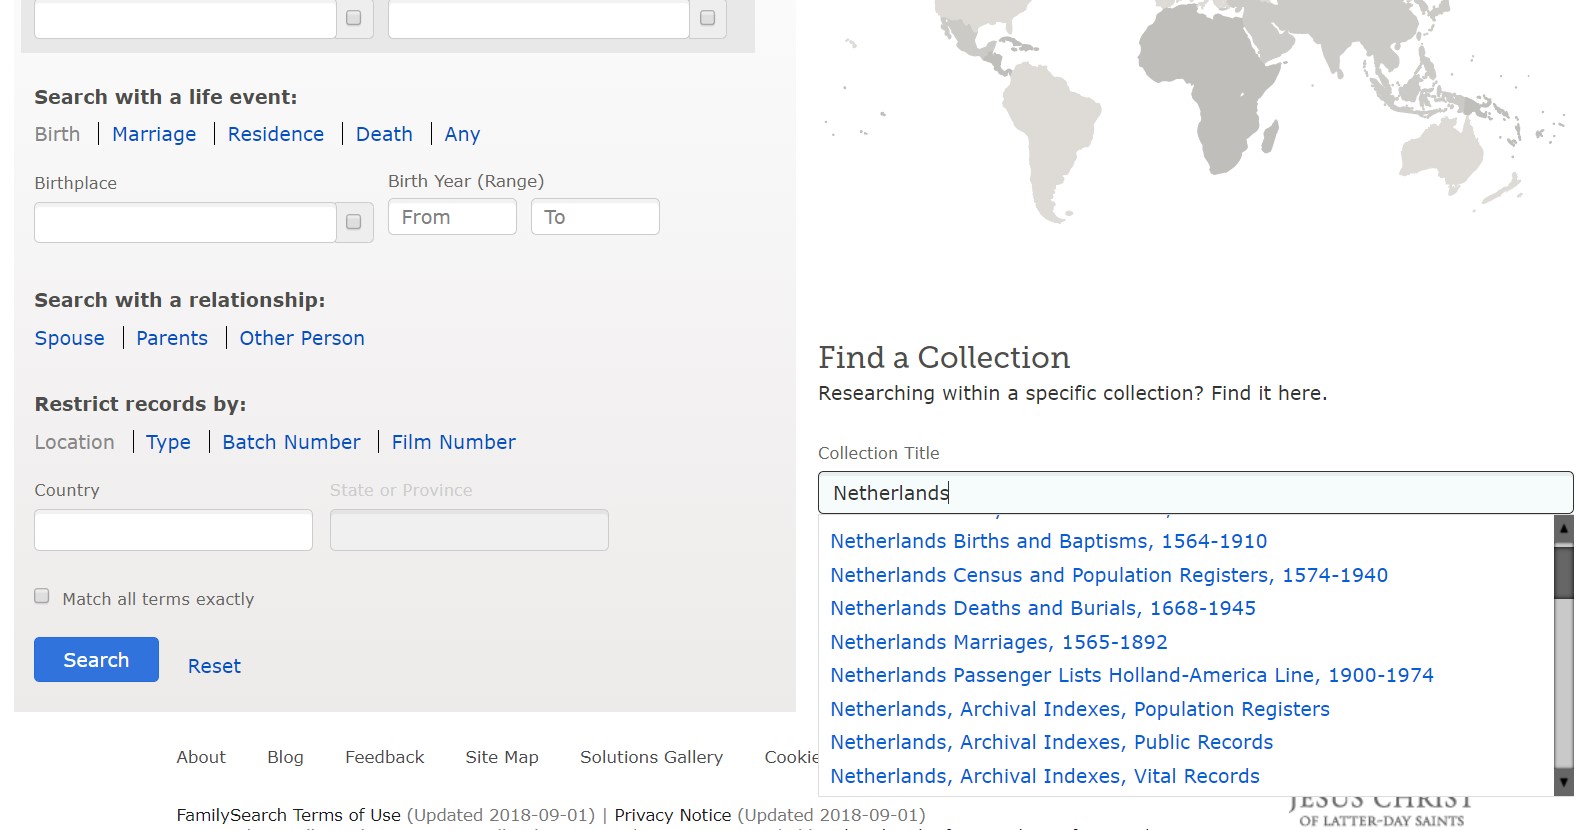Screen dimensions: 1582x830
Task: Restrict records by Batch Number
Action: 291,442
